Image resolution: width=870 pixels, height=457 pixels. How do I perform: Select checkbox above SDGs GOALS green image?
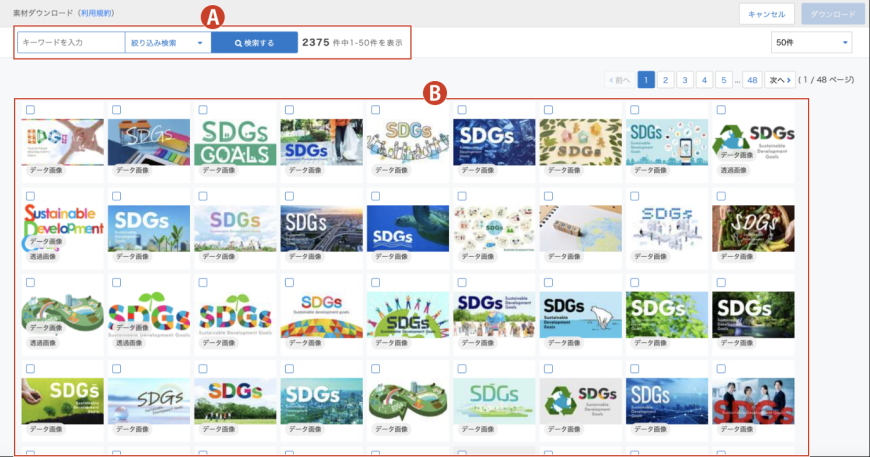tap(203, 109)
